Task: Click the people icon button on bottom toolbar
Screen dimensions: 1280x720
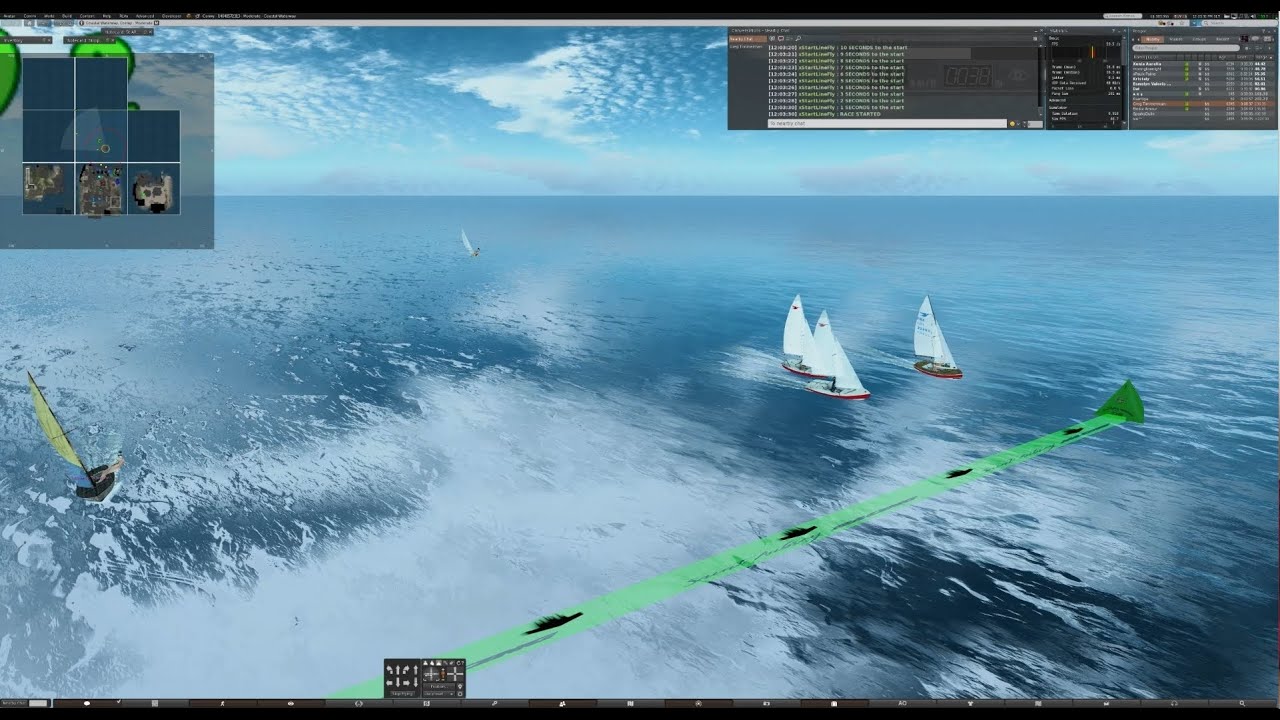Action: pos(562,703)
